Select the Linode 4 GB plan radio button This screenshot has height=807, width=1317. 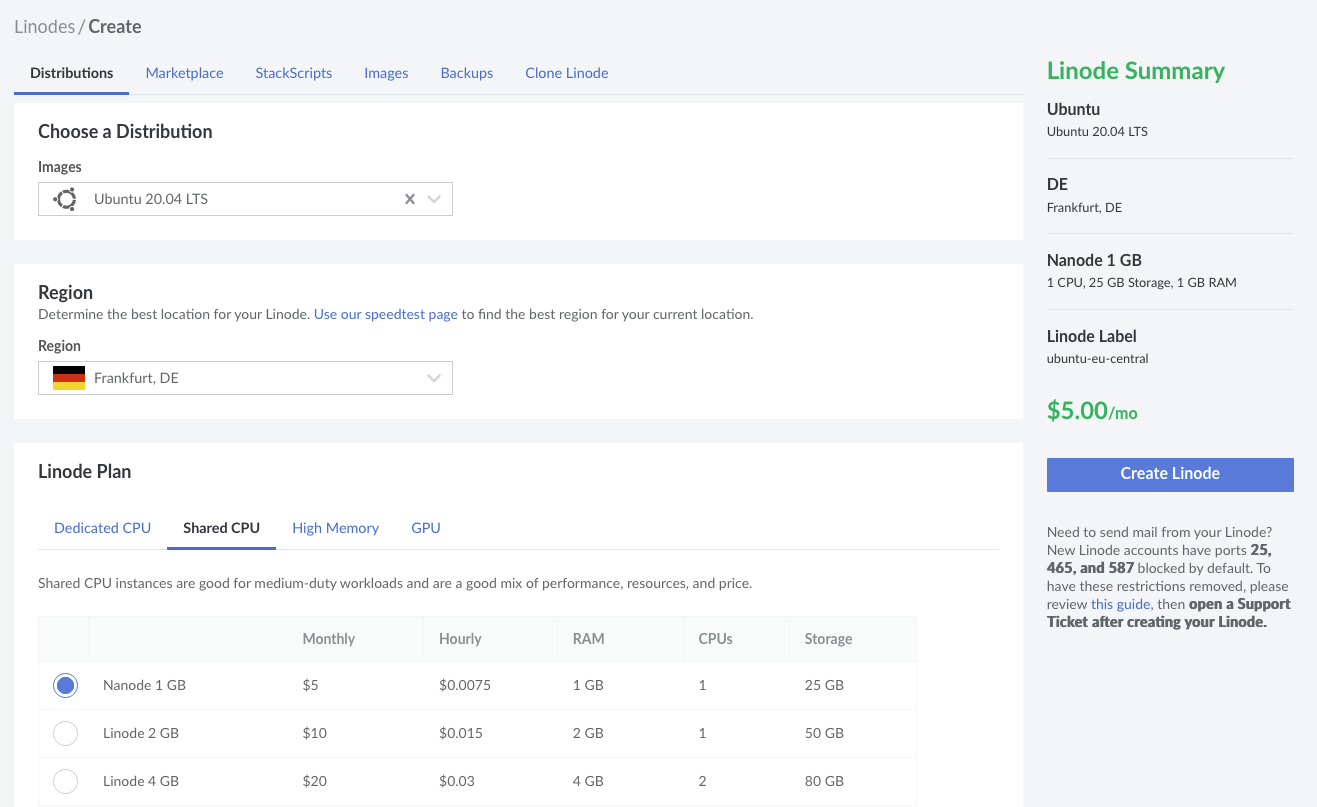(x=65, y=781)
